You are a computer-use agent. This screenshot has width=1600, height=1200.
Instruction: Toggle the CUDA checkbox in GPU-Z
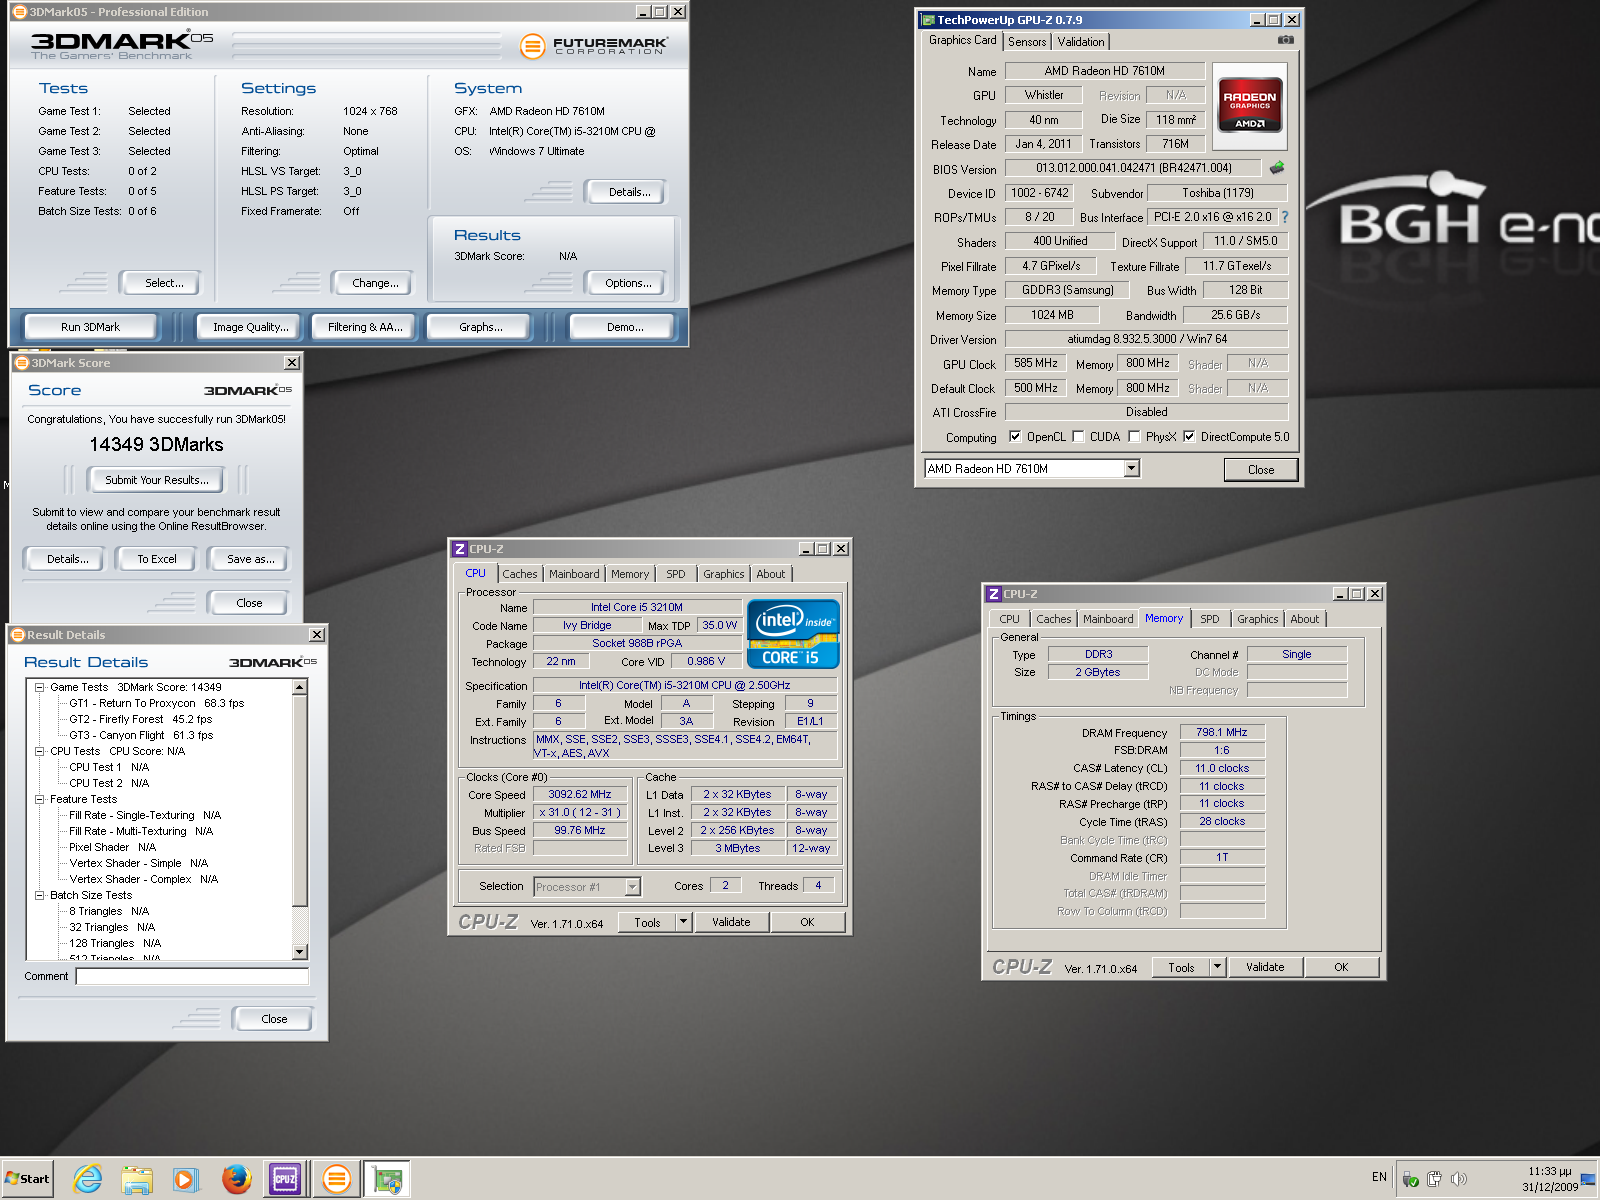tap(1078, 436)
